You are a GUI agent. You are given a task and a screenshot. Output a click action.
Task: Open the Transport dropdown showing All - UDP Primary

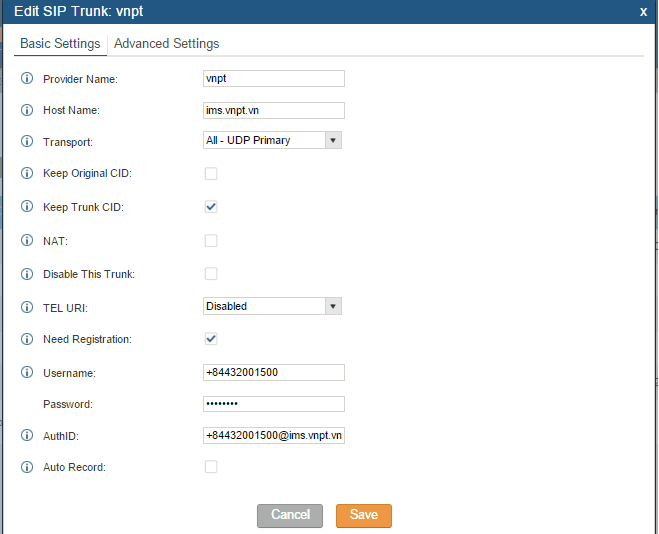(272, 140)
